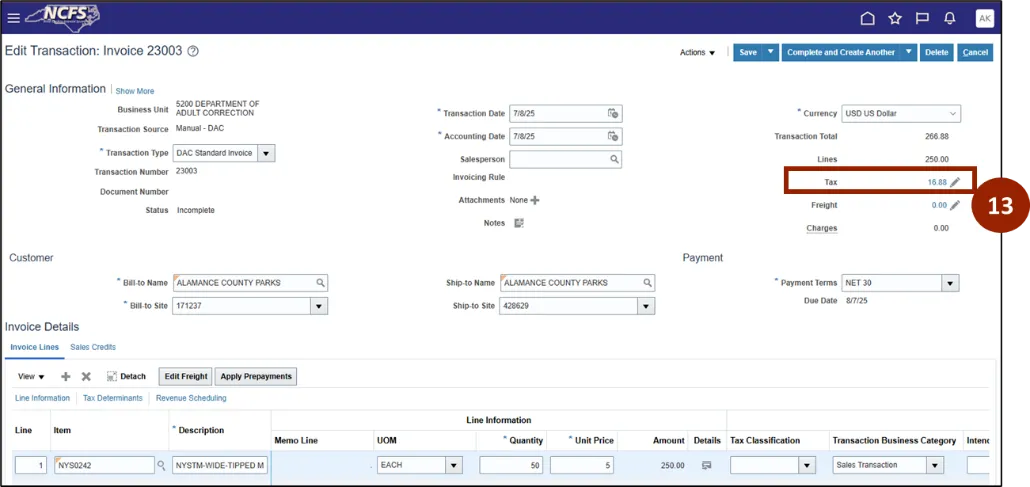Delete row with X icon
The image size is (1030, 487).
[86, 377]
